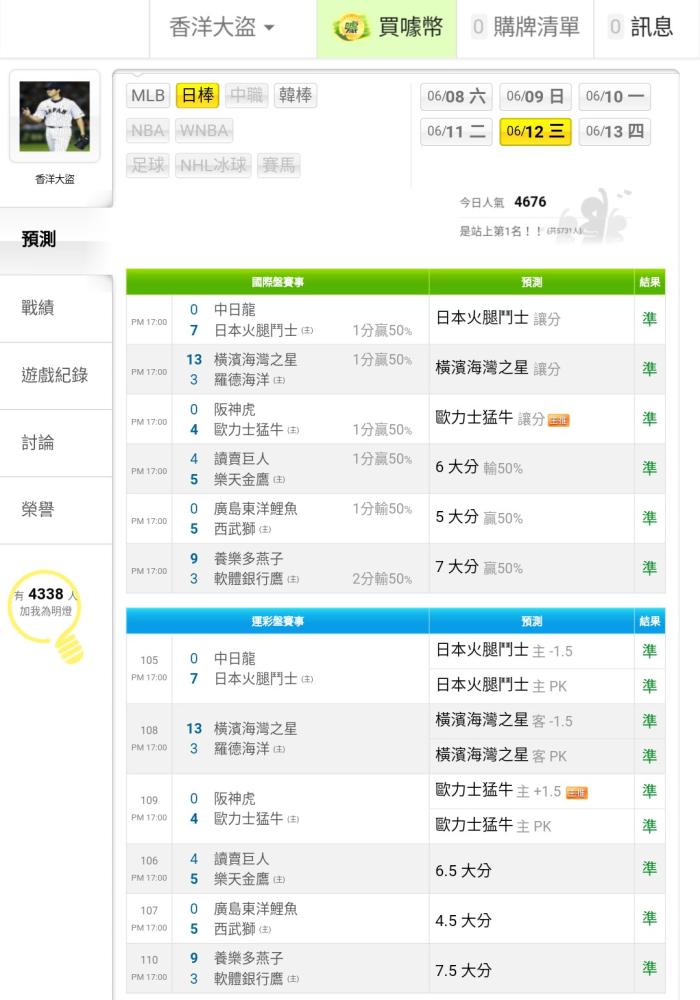Screen dimensions: 700x1000
Task: Choose the 韓棒 league filter
Action: [295, 96]
